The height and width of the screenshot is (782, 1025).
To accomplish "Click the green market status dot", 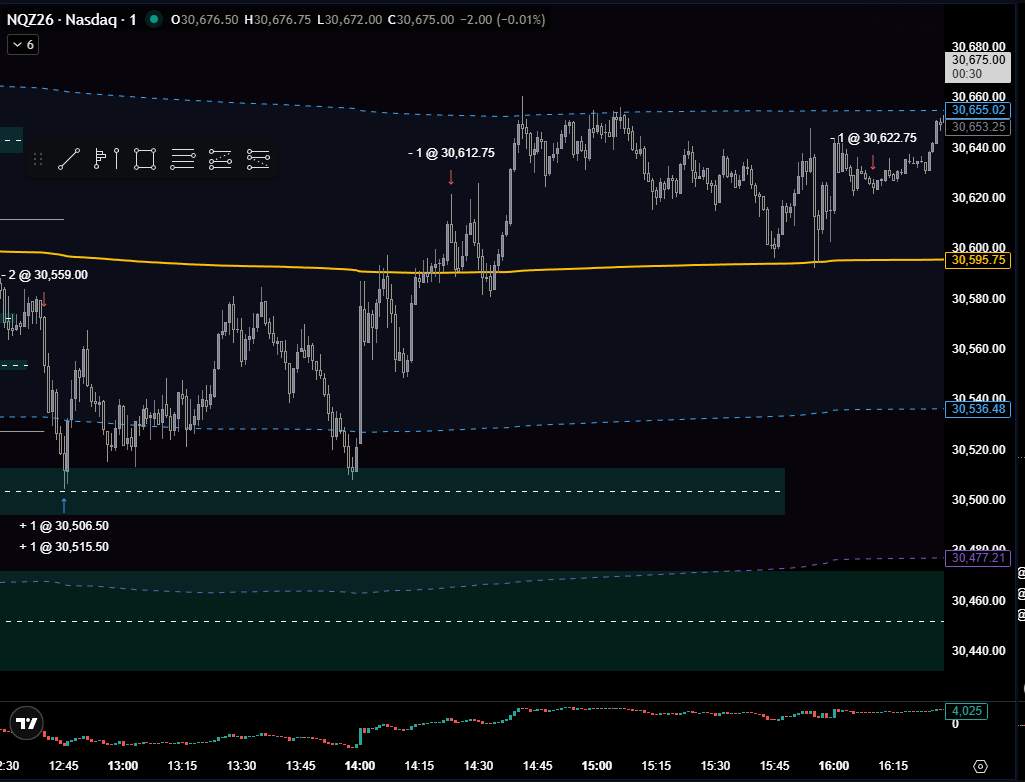I will (154, 20).
